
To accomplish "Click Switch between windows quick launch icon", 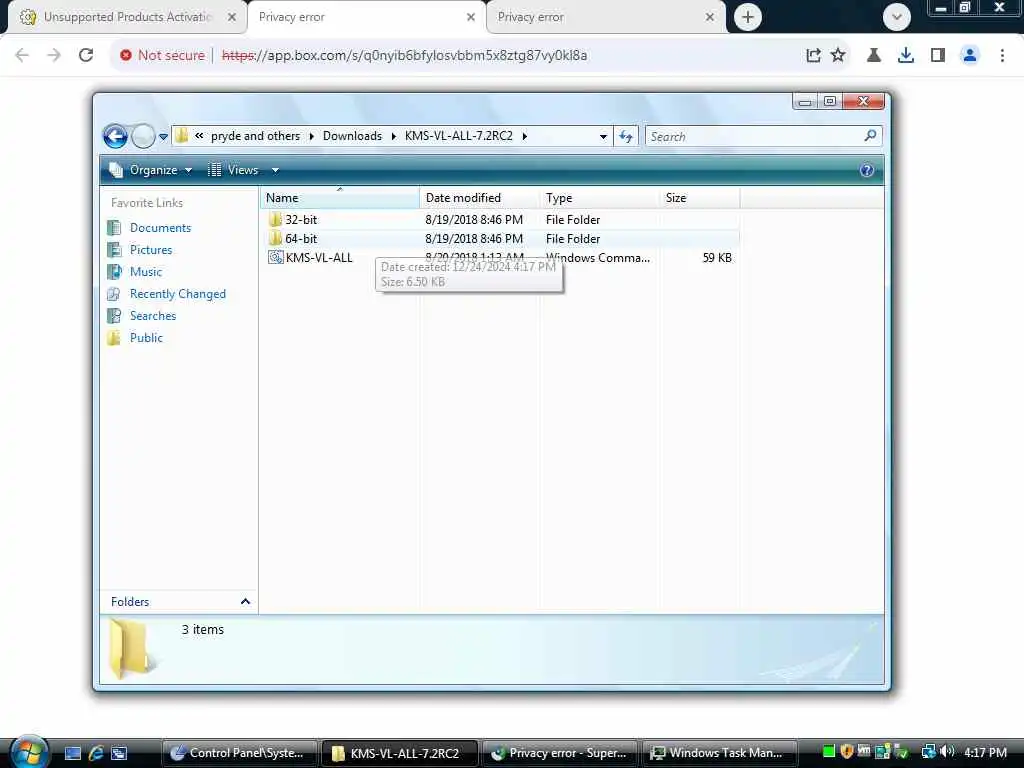I will pos(119,754).
